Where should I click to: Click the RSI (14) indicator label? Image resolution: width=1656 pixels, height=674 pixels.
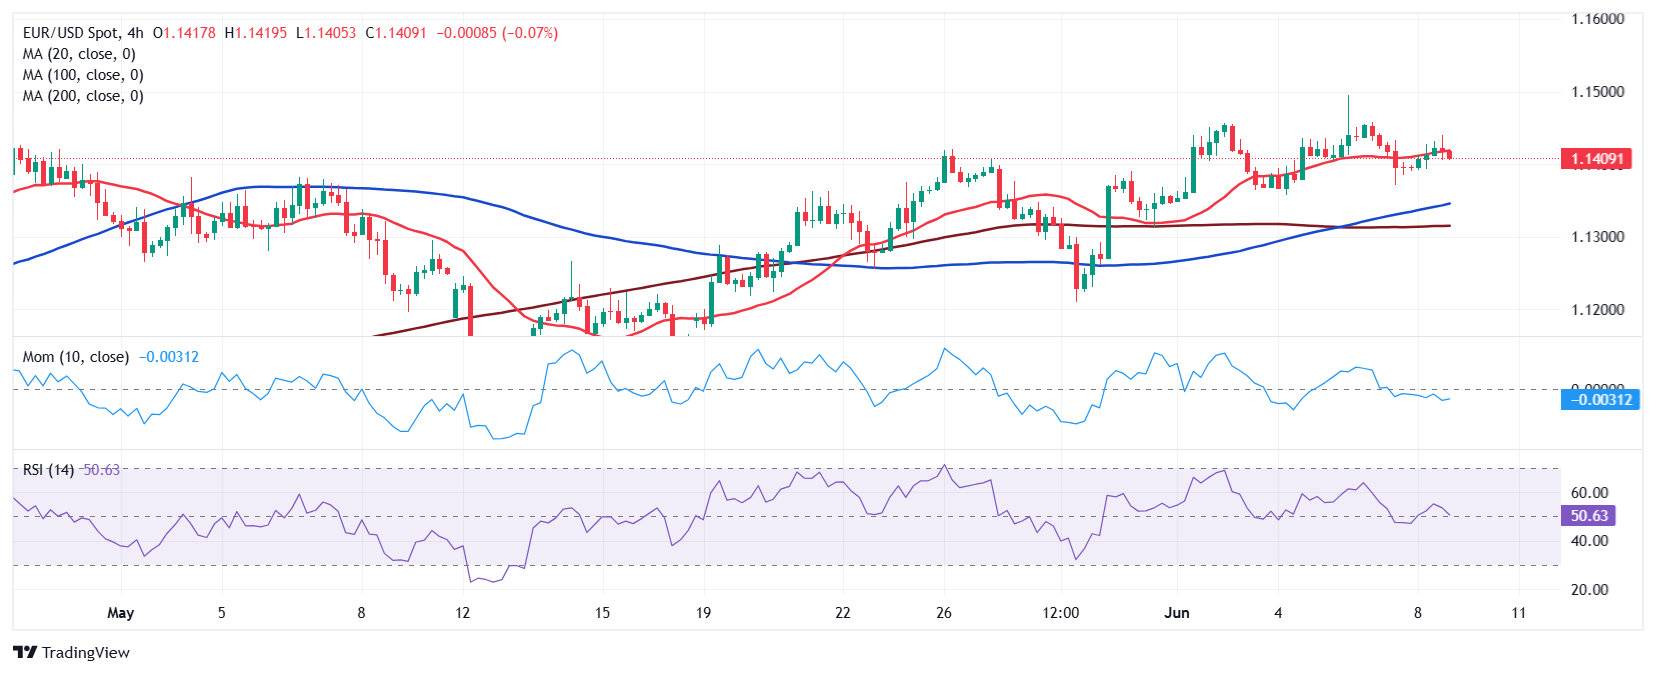tap(48, 470)
